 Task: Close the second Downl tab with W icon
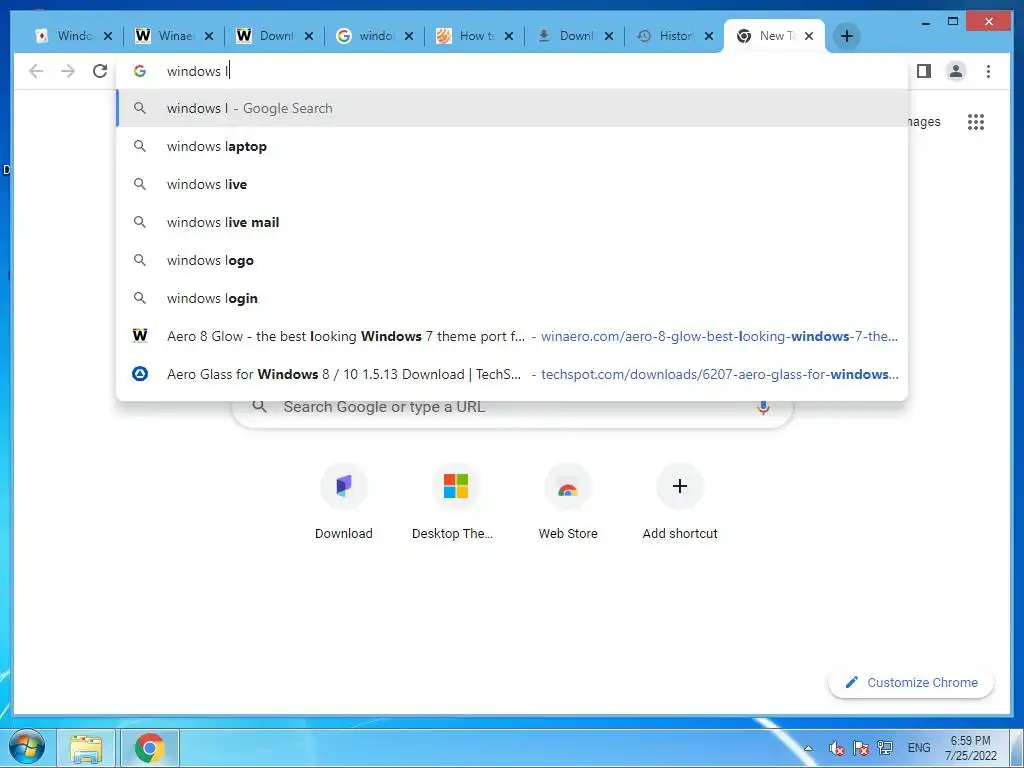[x=309, y=36]
